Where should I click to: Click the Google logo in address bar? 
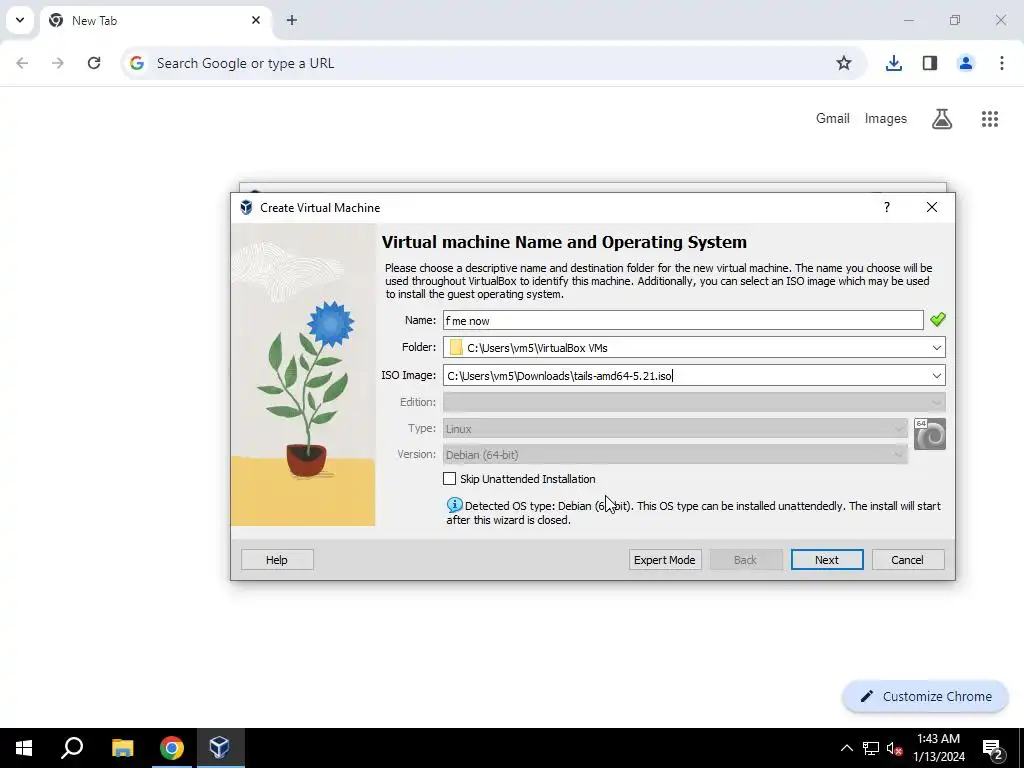tap(136, 63)
